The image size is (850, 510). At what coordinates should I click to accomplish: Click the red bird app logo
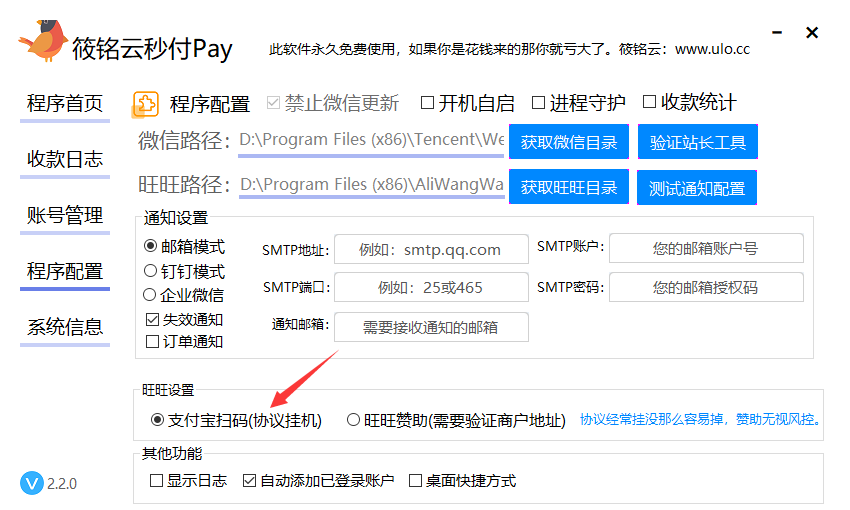click(43, 41)
